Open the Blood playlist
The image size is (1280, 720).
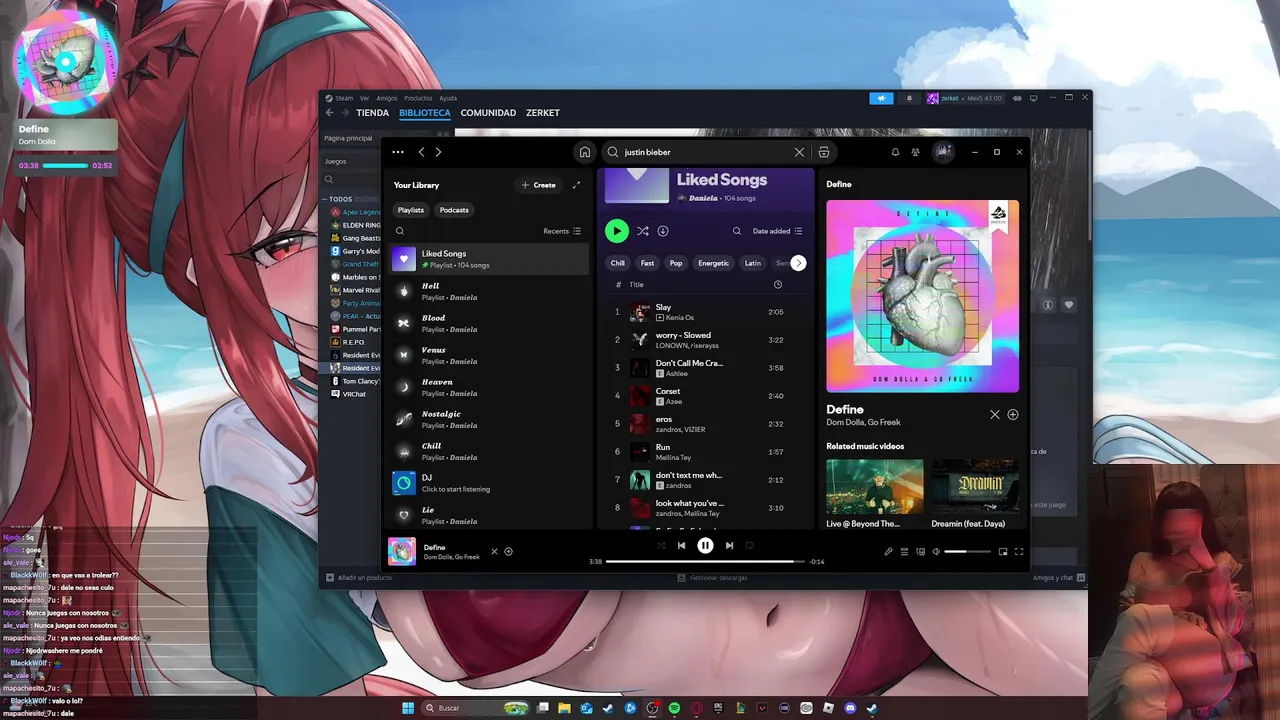489,323
